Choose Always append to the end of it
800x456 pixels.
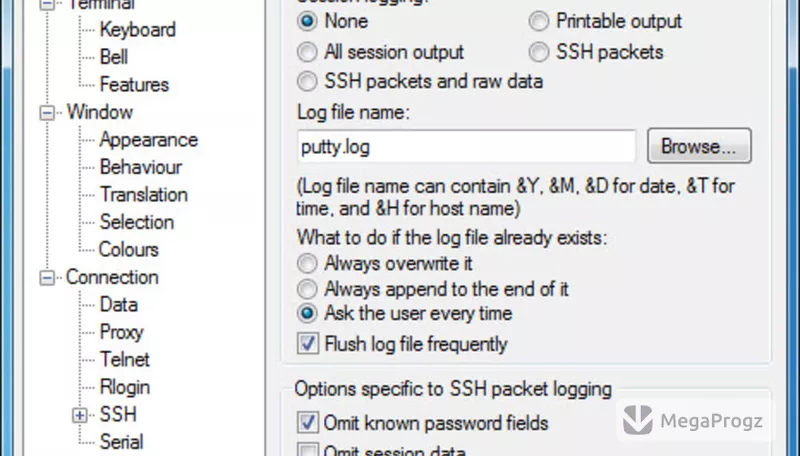tap(307, 289)
